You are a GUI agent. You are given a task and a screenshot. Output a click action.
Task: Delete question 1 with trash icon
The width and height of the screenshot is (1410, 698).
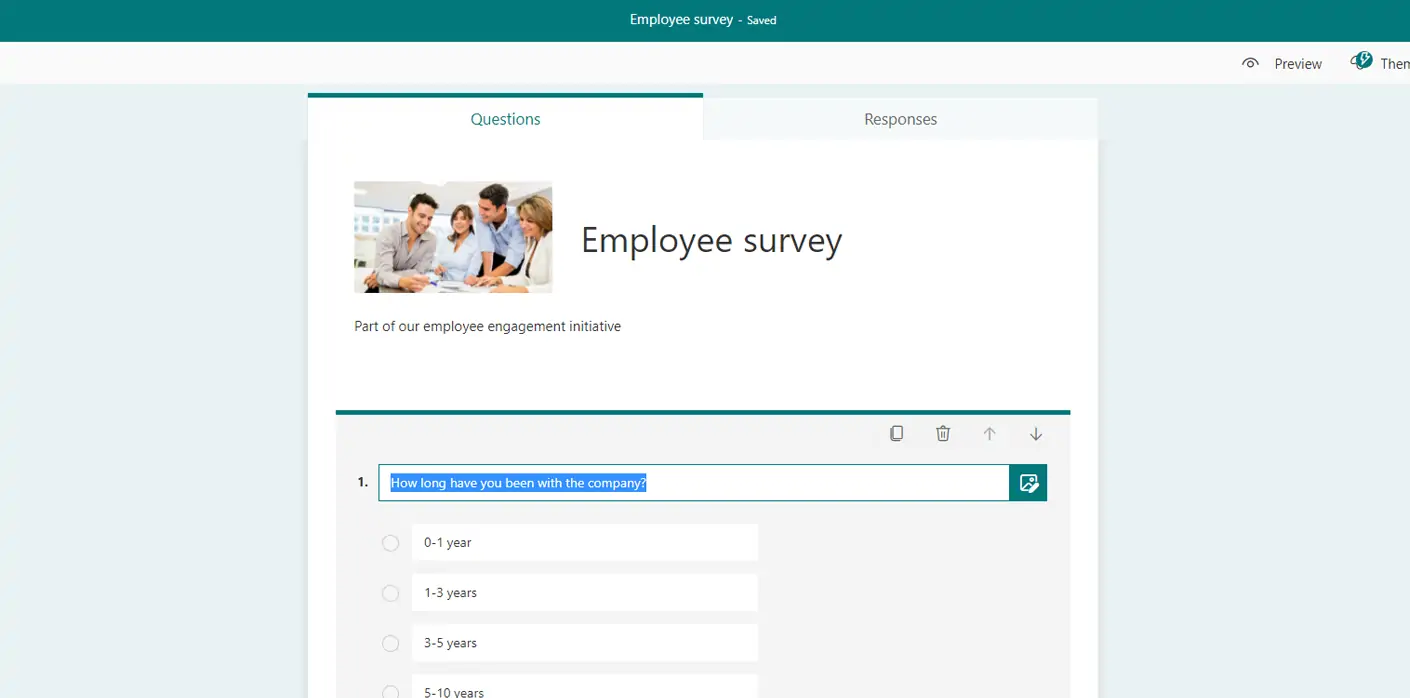pos(942,433)
